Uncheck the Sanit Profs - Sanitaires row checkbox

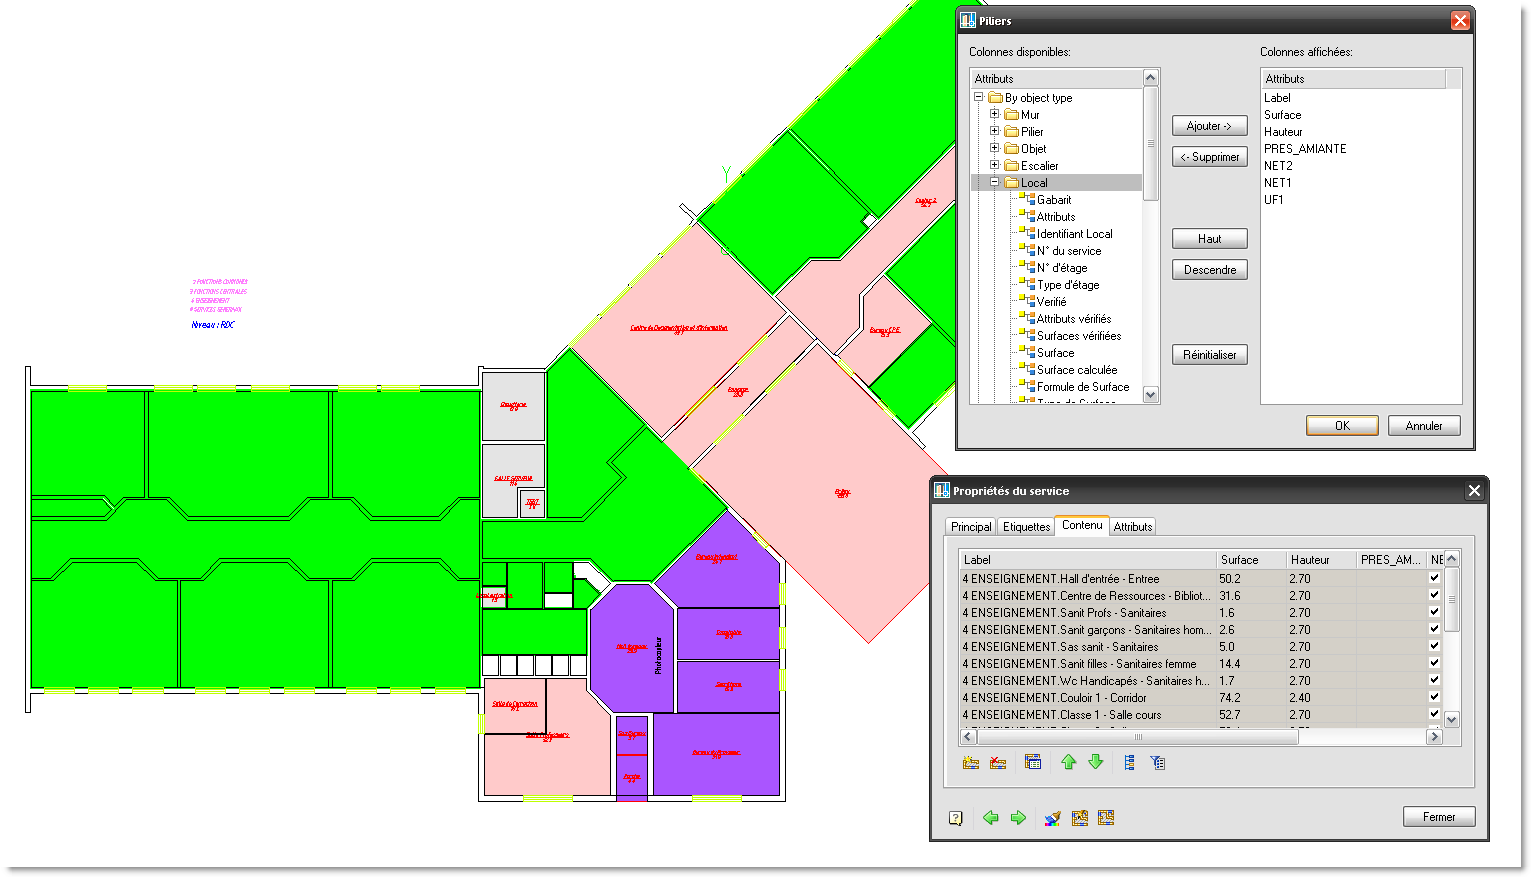(1434, 612)
